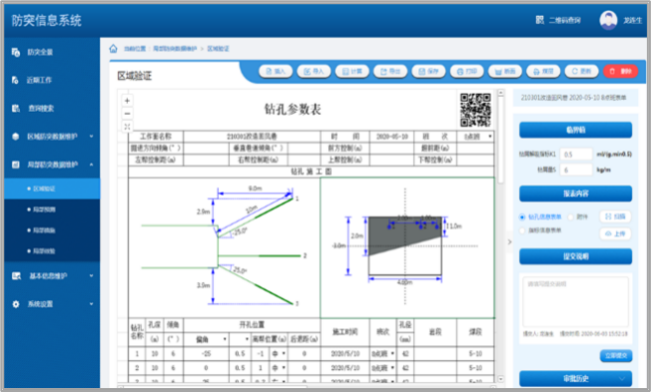Screen dimensions: 651x392
Task: Select the 钻孔信息表单 radio option
Action: 522,217
